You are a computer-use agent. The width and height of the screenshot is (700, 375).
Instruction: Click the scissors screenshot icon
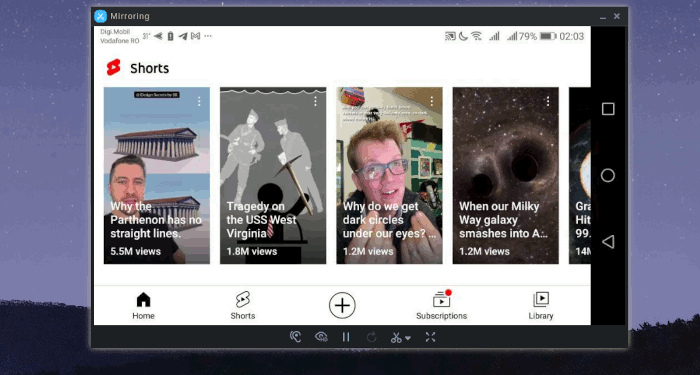[x=396, y=338]
